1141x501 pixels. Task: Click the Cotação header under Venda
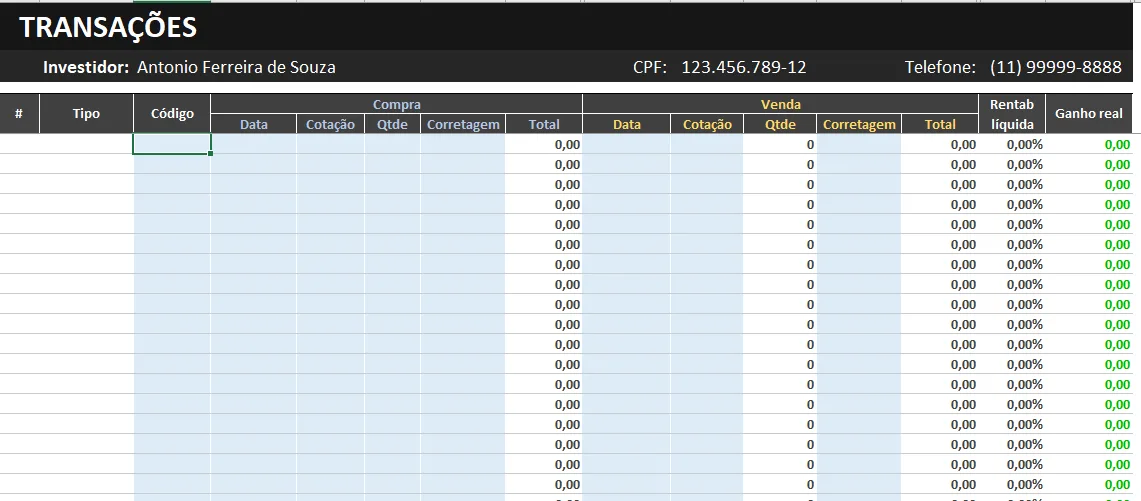coord(707,125)
